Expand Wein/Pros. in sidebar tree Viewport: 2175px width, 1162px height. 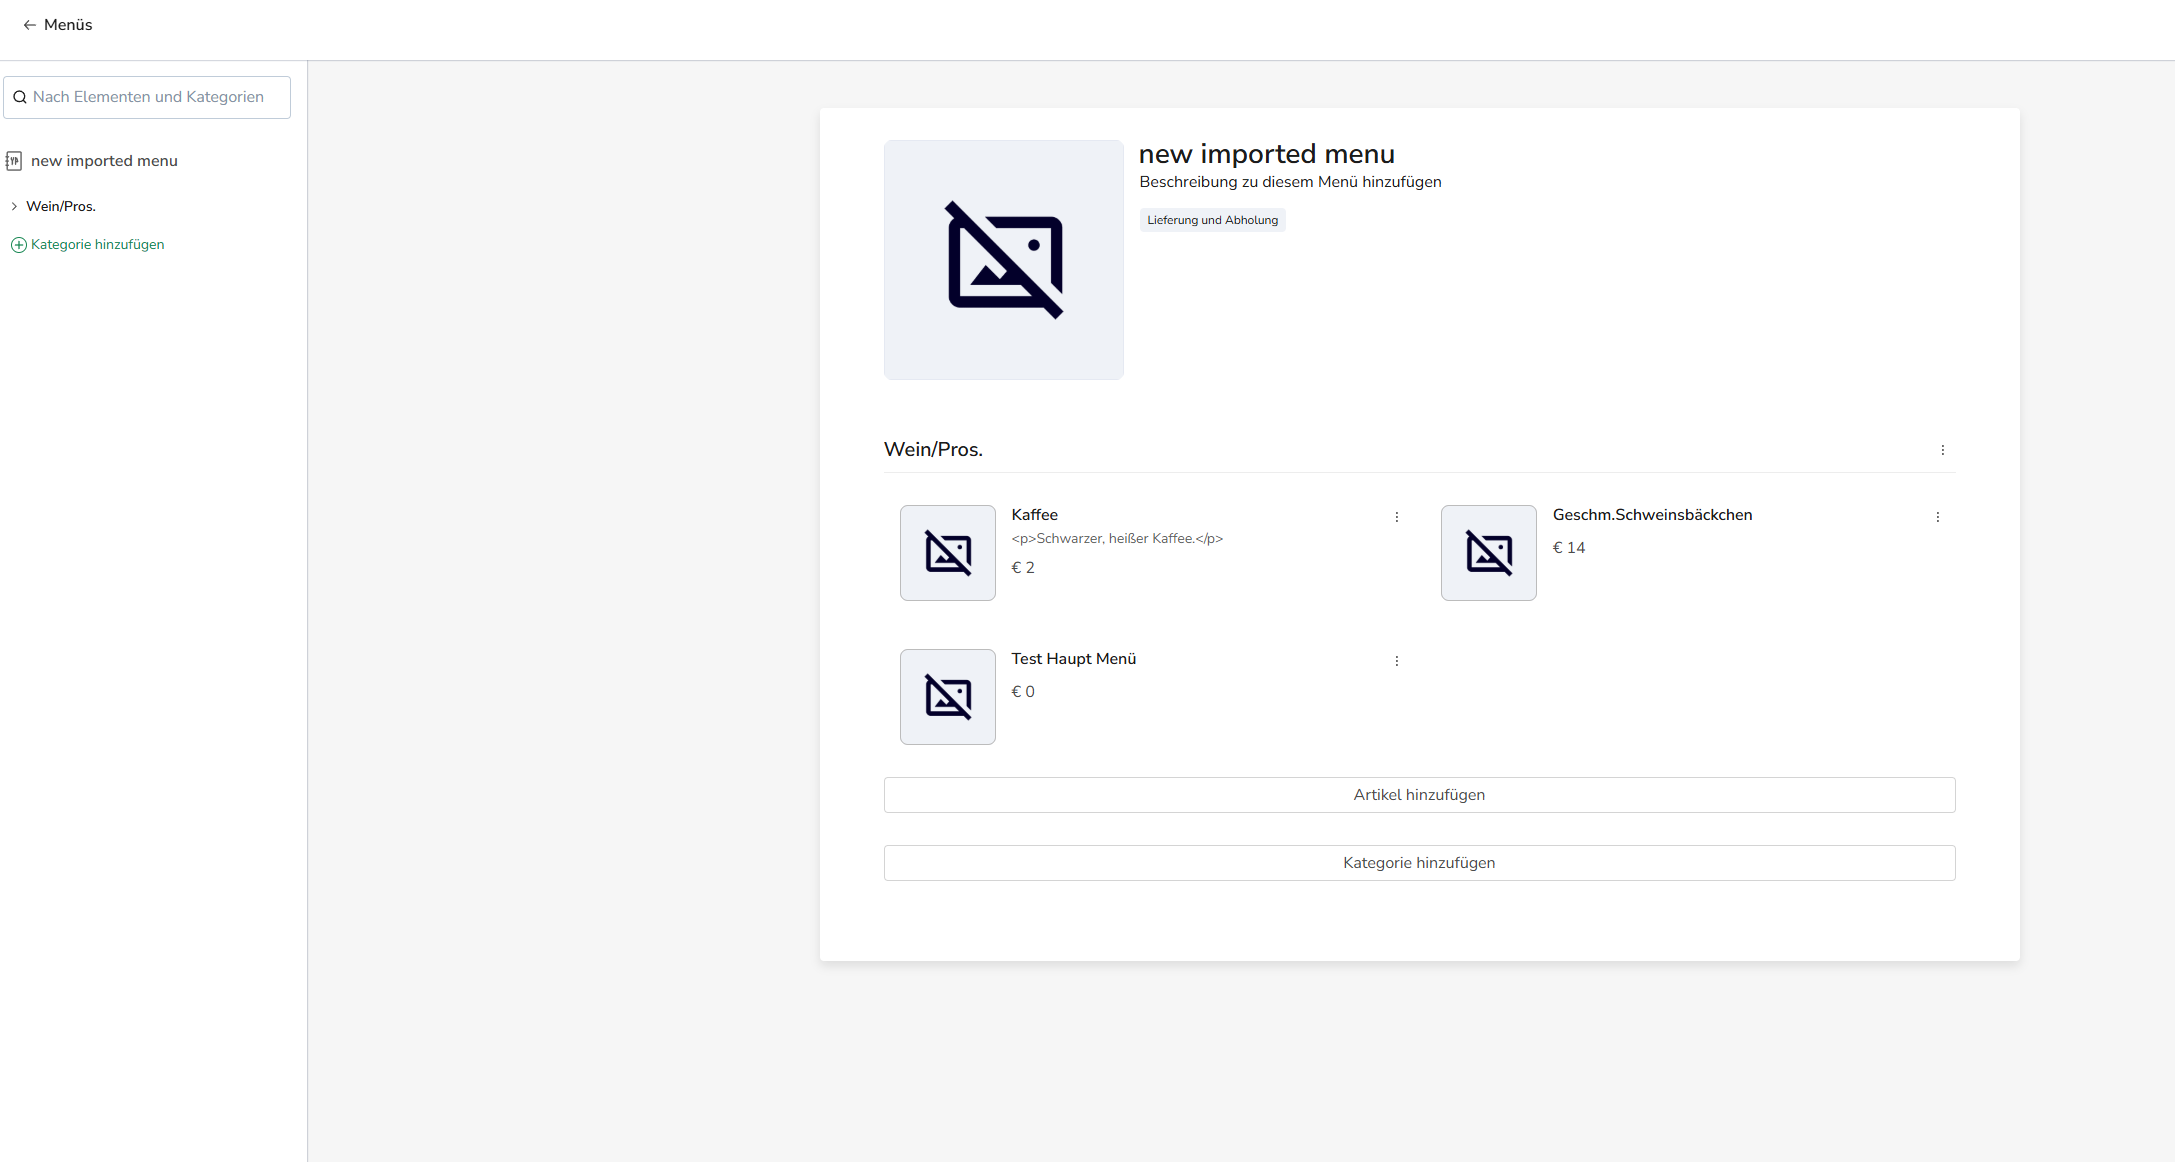point(14,207)
